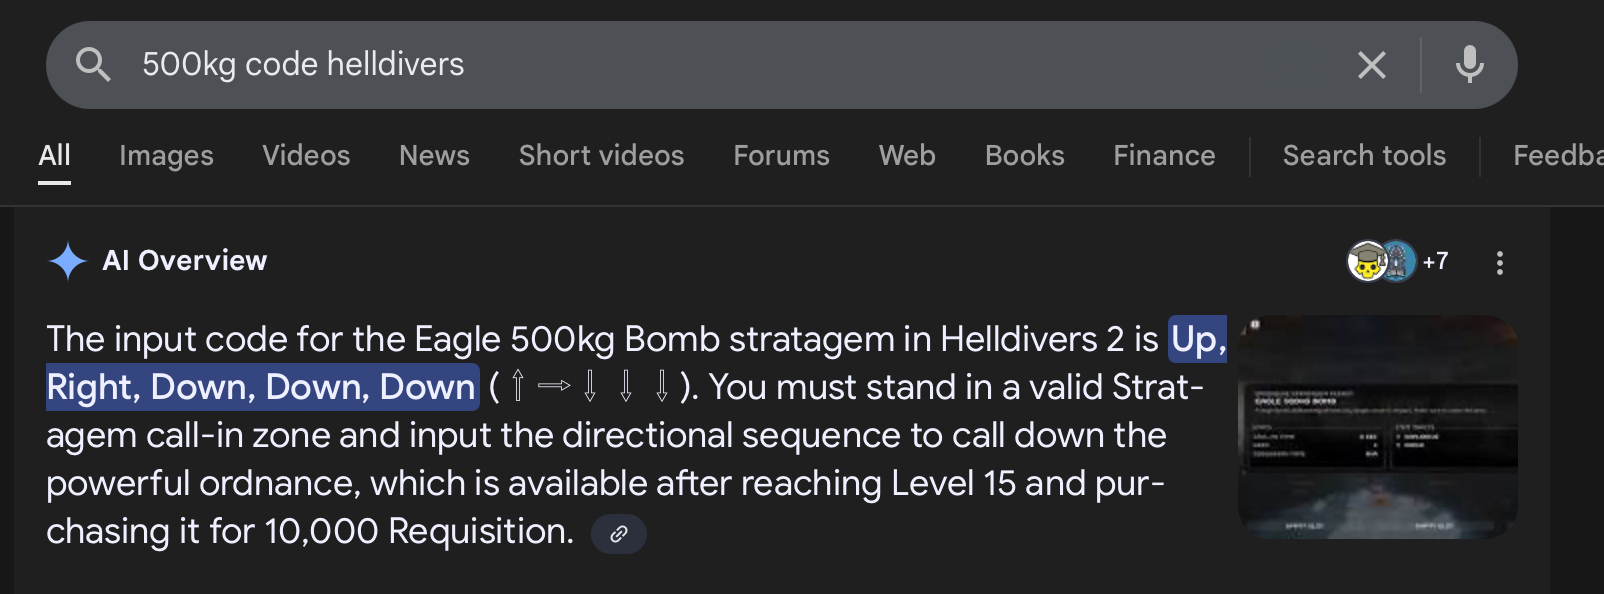
Task: Open the Finance tab
Action: 1164,155
